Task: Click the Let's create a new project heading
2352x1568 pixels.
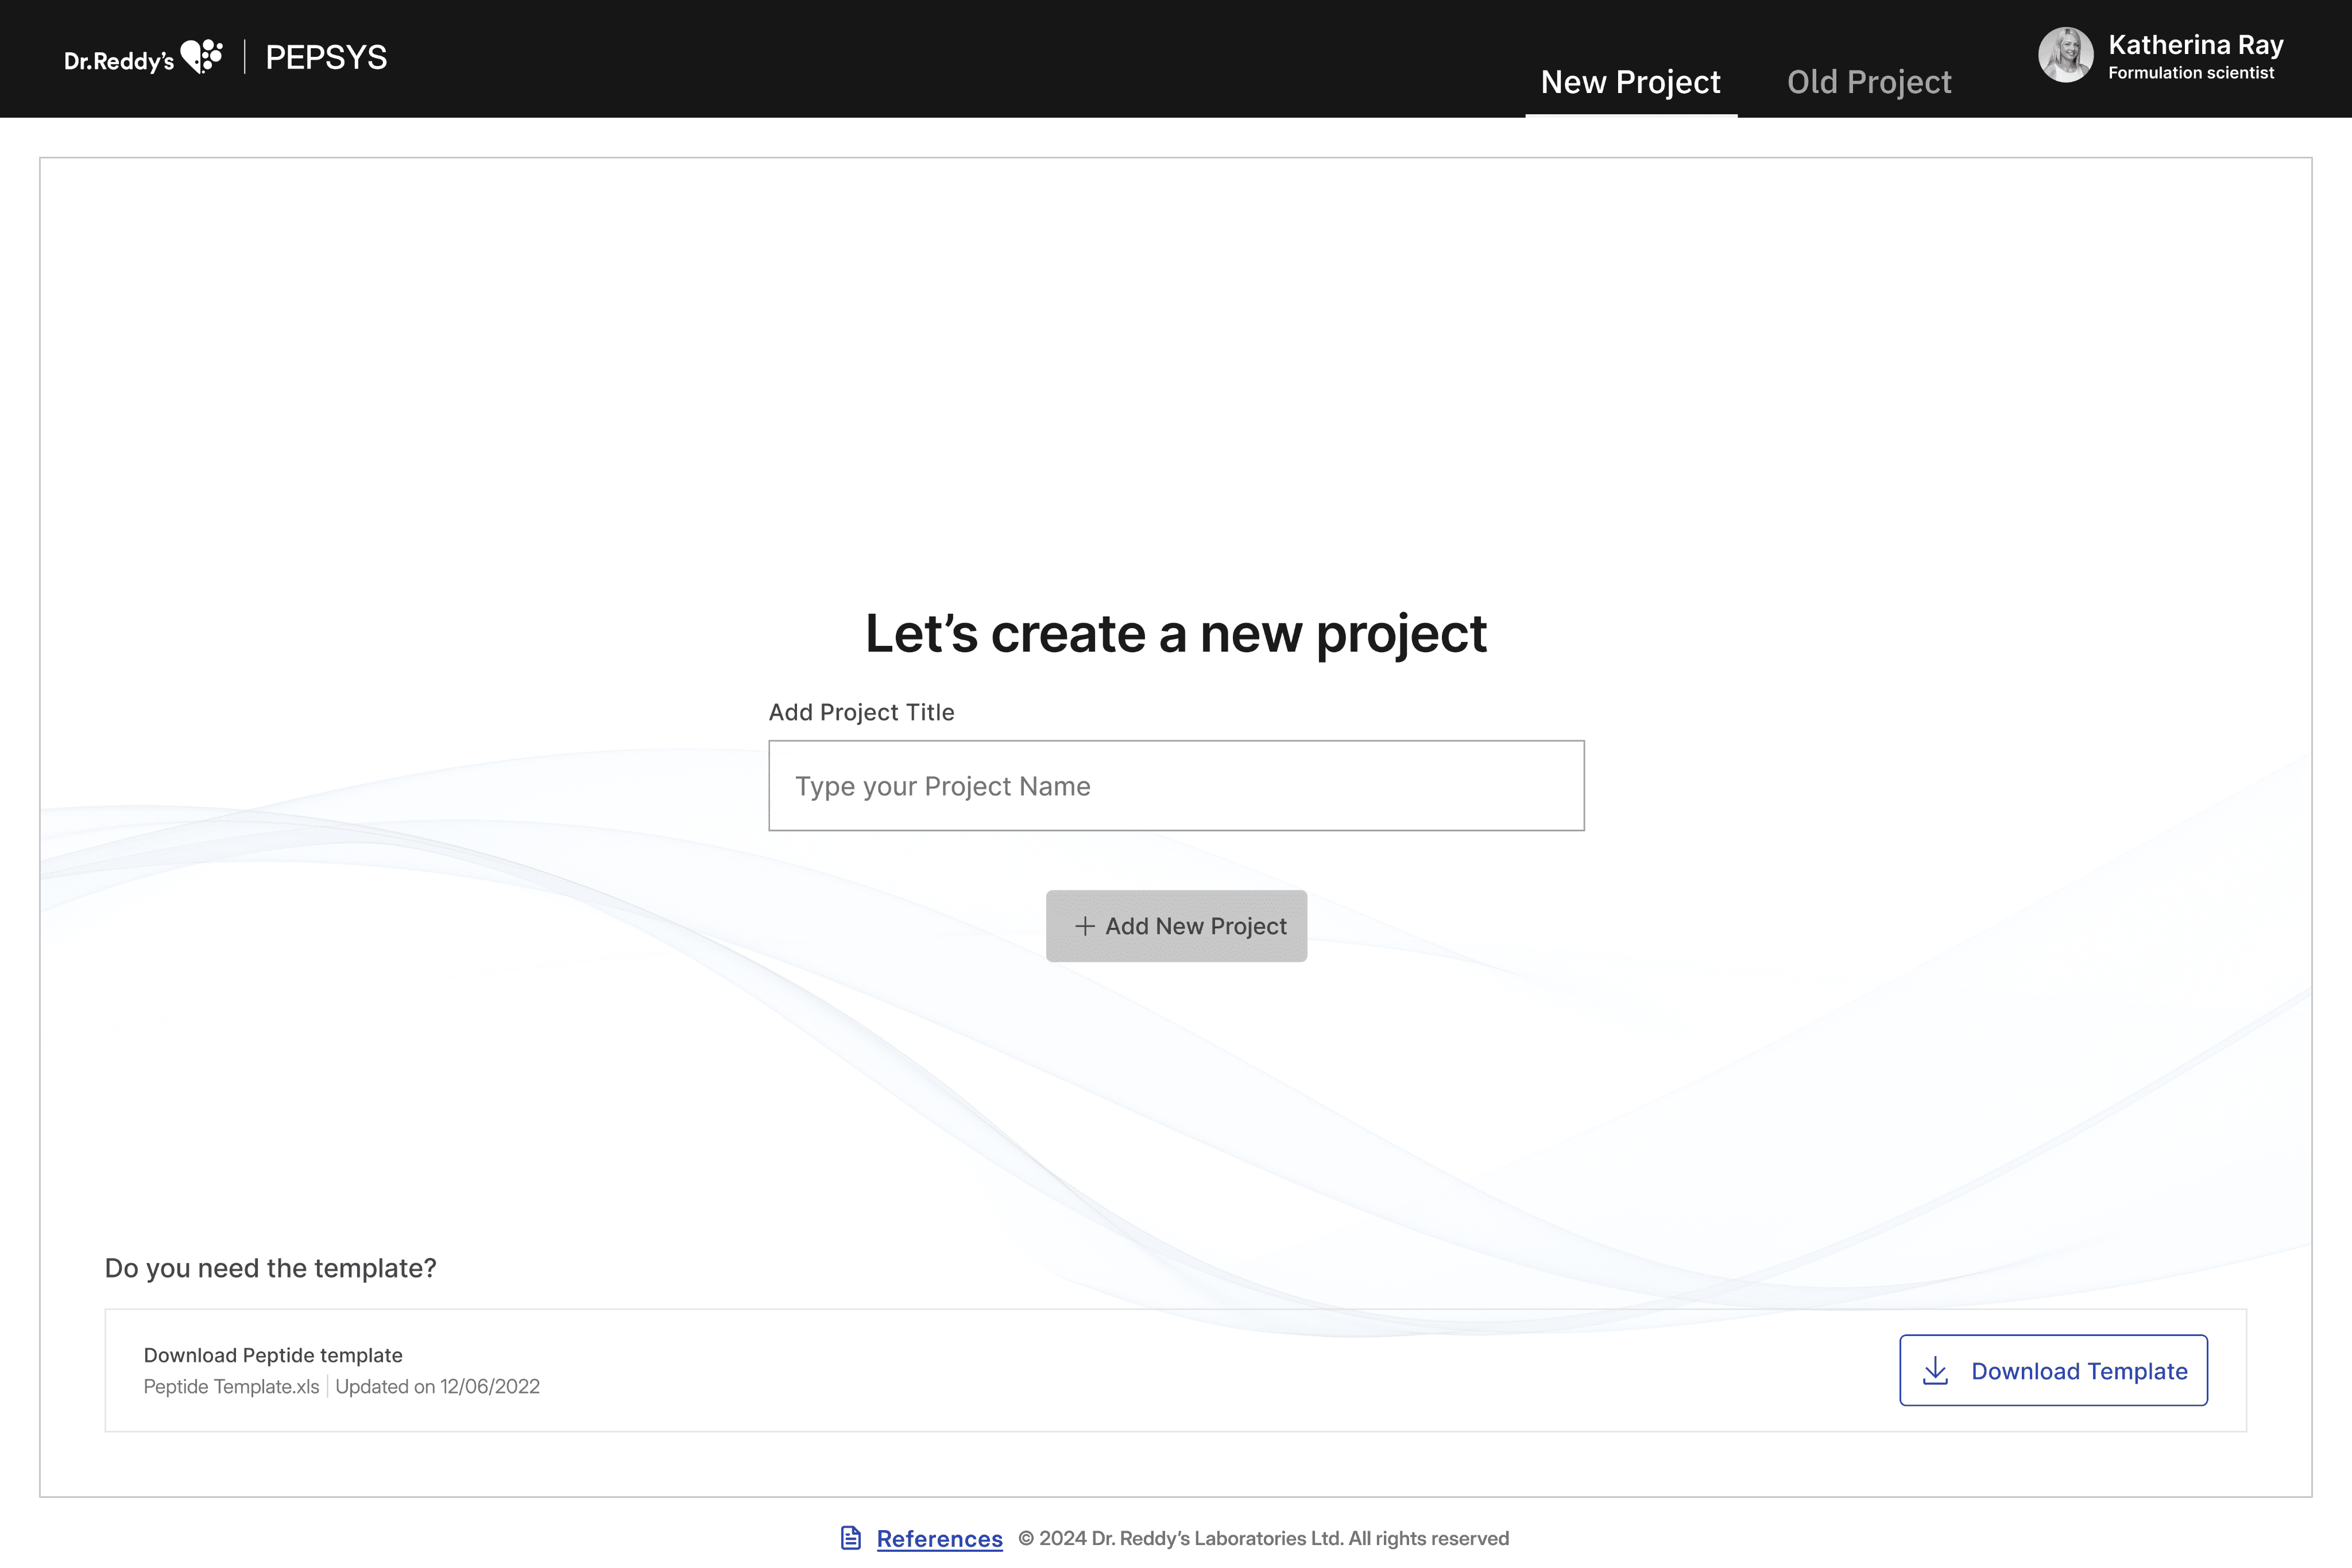Action: 1176,634
